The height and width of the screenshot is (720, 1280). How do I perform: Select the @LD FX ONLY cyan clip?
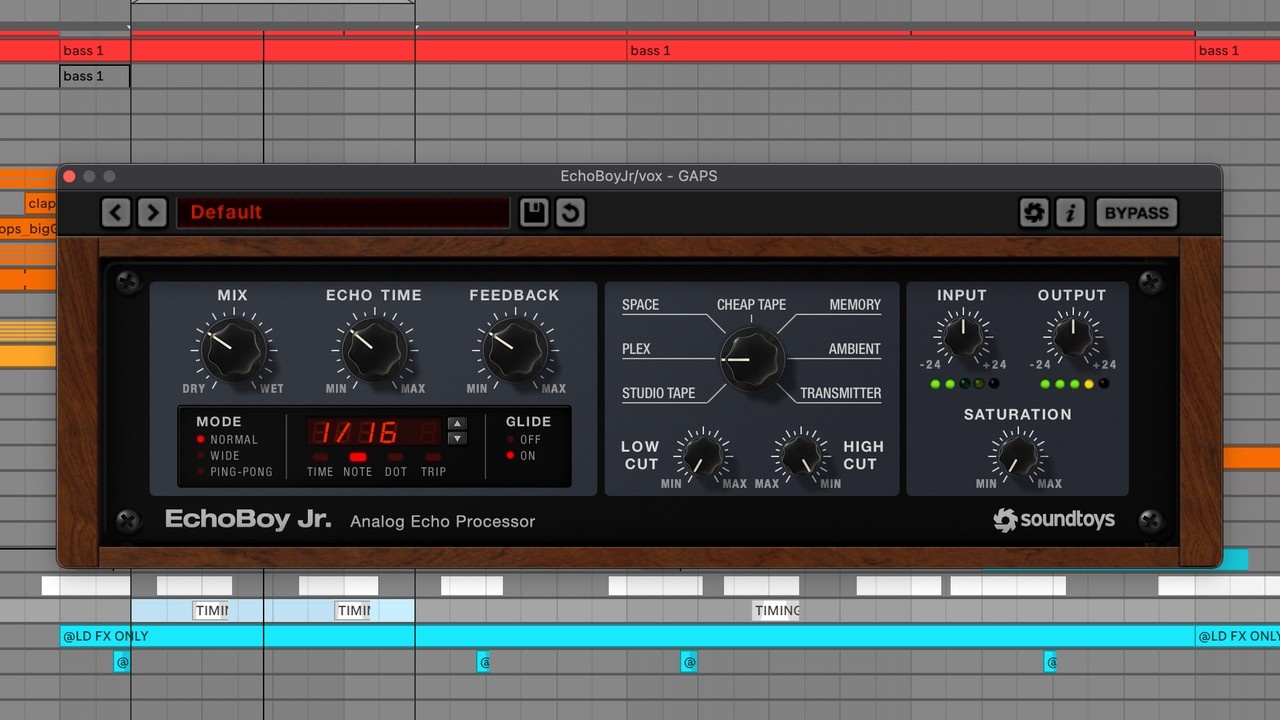coord(628,636)
